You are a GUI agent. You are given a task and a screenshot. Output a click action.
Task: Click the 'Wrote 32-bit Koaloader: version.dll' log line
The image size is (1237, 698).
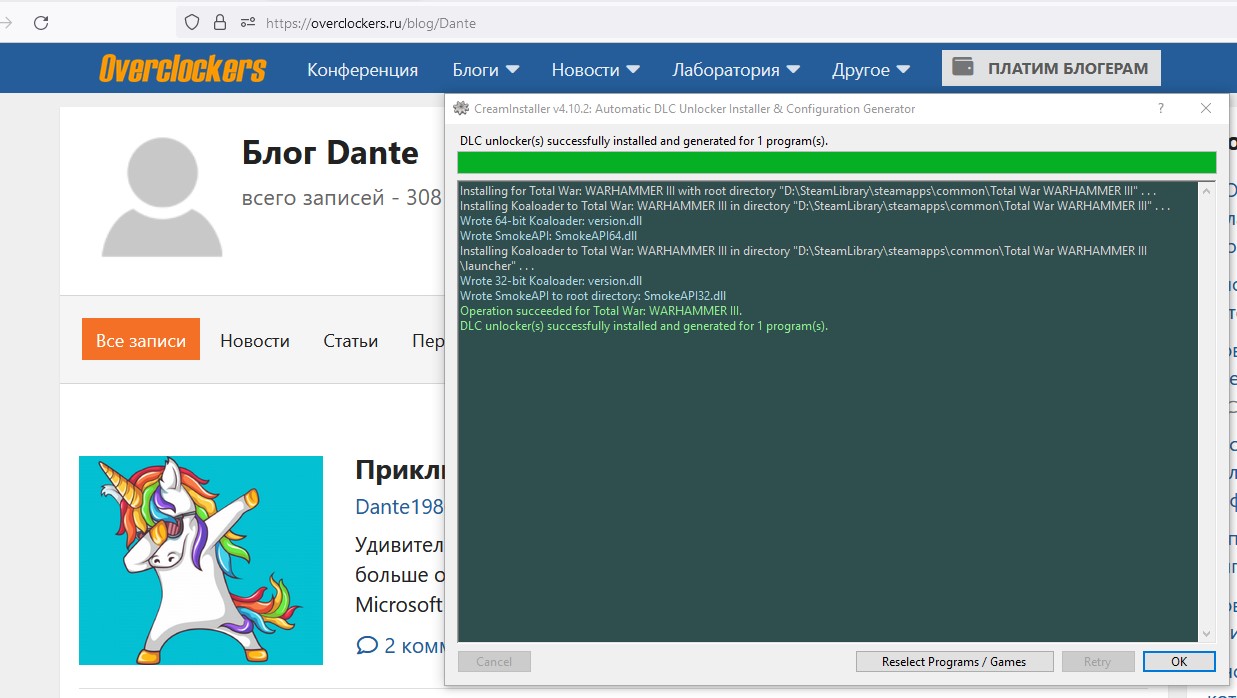[551, 281]
